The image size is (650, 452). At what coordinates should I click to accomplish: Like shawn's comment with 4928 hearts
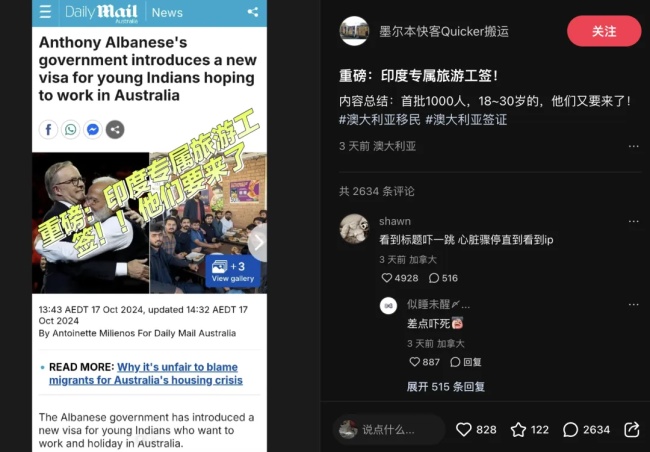400,278
